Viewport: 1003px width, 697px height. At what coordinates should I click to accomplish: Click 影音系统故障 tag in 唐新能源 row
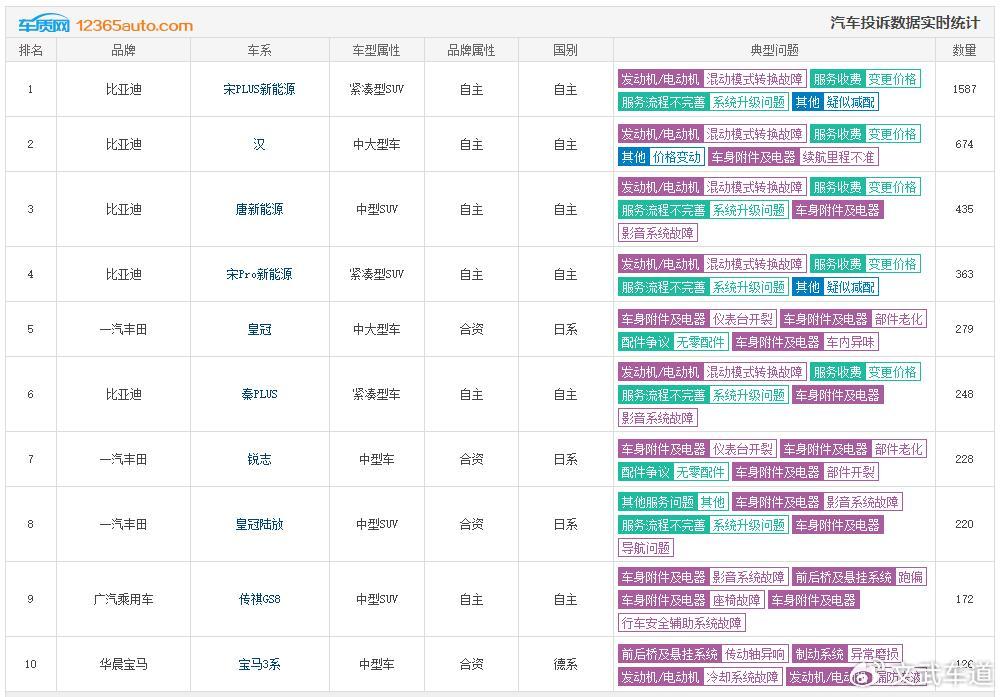click(x=658, y=233)
